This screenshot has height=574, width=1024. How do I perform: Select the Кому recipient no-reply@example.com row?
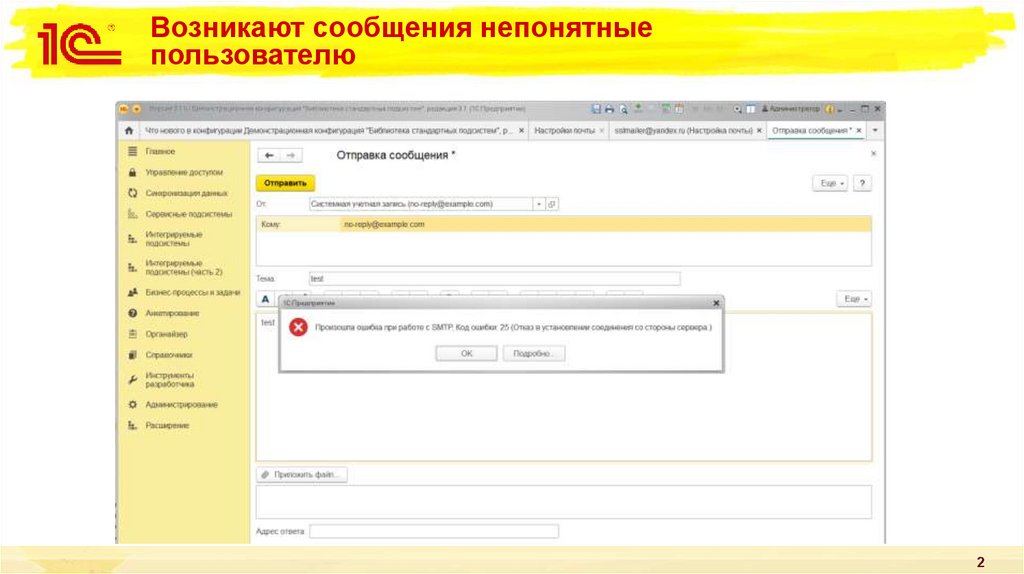(564, 224)
